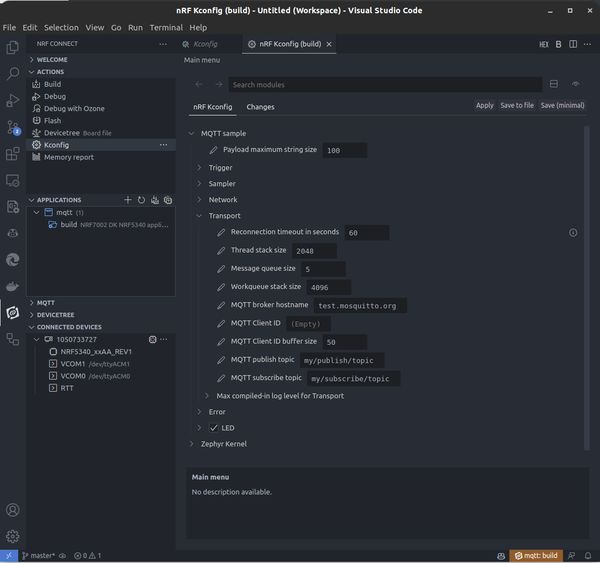600x563 pixels.
Task: Click the Flash action
Action: coord(52,121)
